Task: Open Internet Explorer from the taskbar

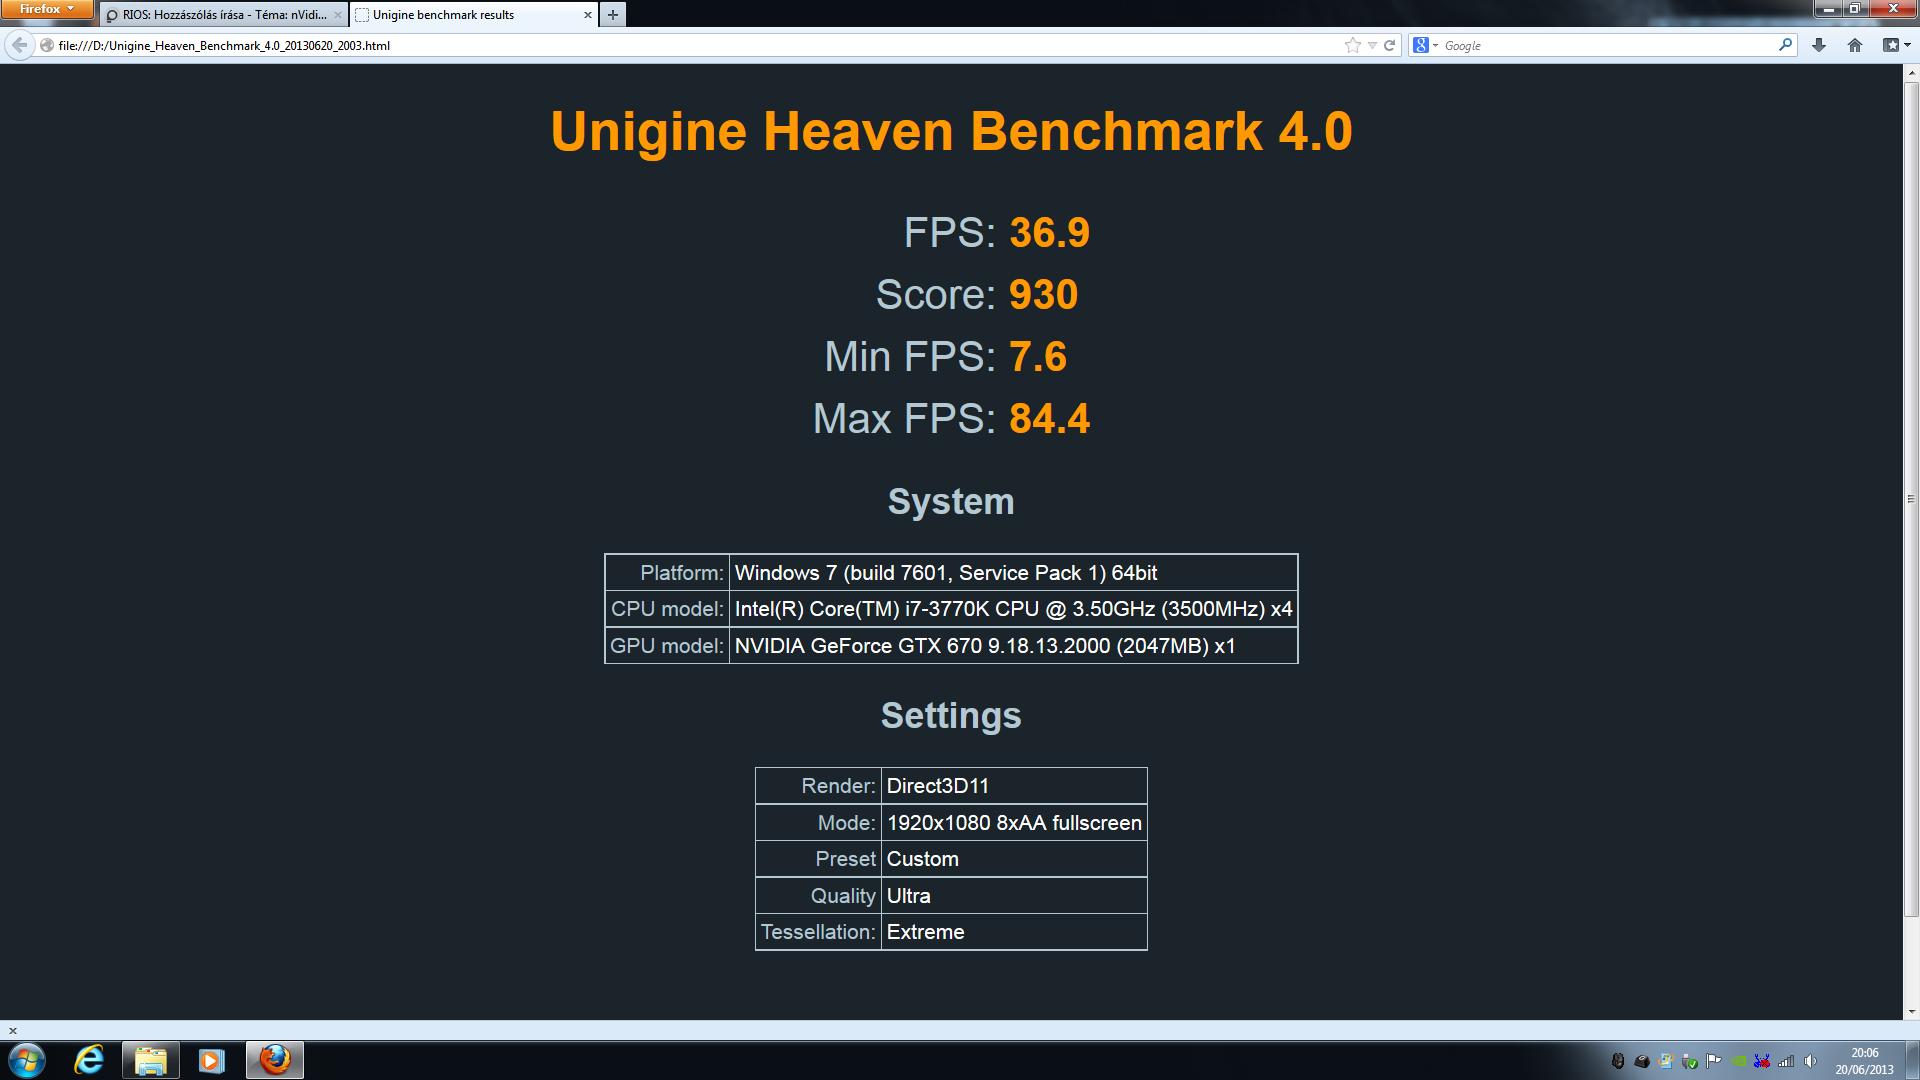Action: (x=89, y=1060)
